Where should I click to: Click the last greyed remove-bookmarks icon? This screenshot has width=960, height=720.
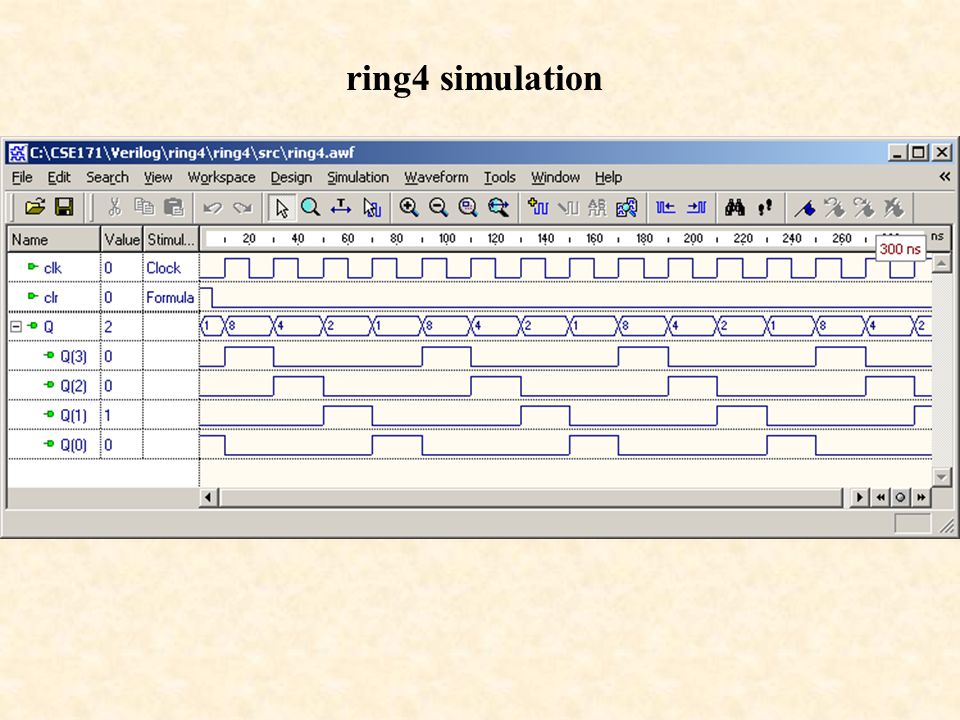point(893,208)
